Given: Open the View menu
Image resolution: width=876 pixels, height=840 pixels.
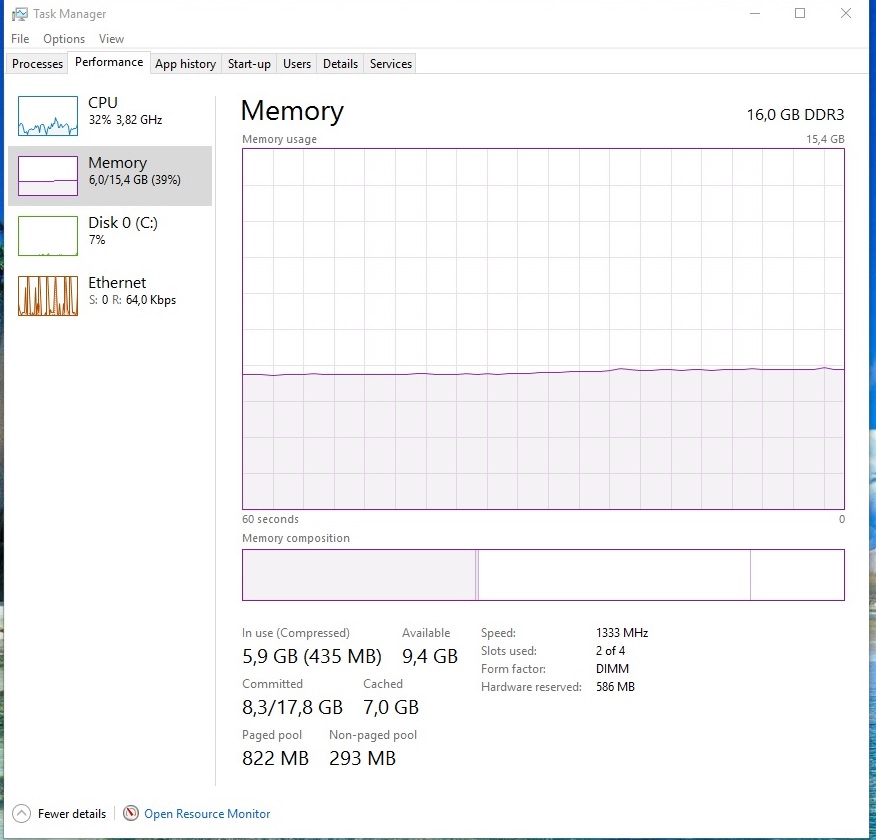Looking at the screenshot, I should 111,39.
